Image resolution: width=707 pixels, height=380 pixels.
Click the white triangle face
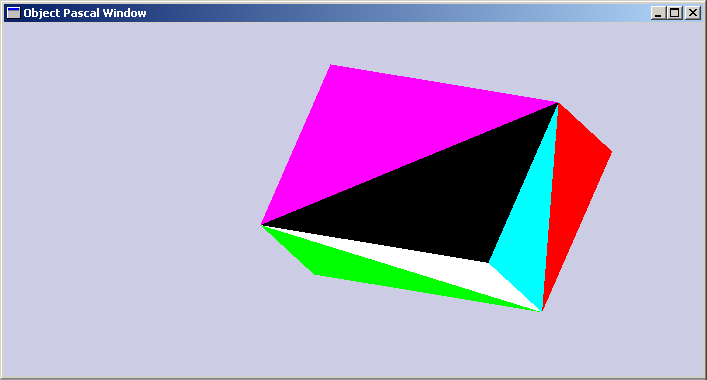[451, 266]
